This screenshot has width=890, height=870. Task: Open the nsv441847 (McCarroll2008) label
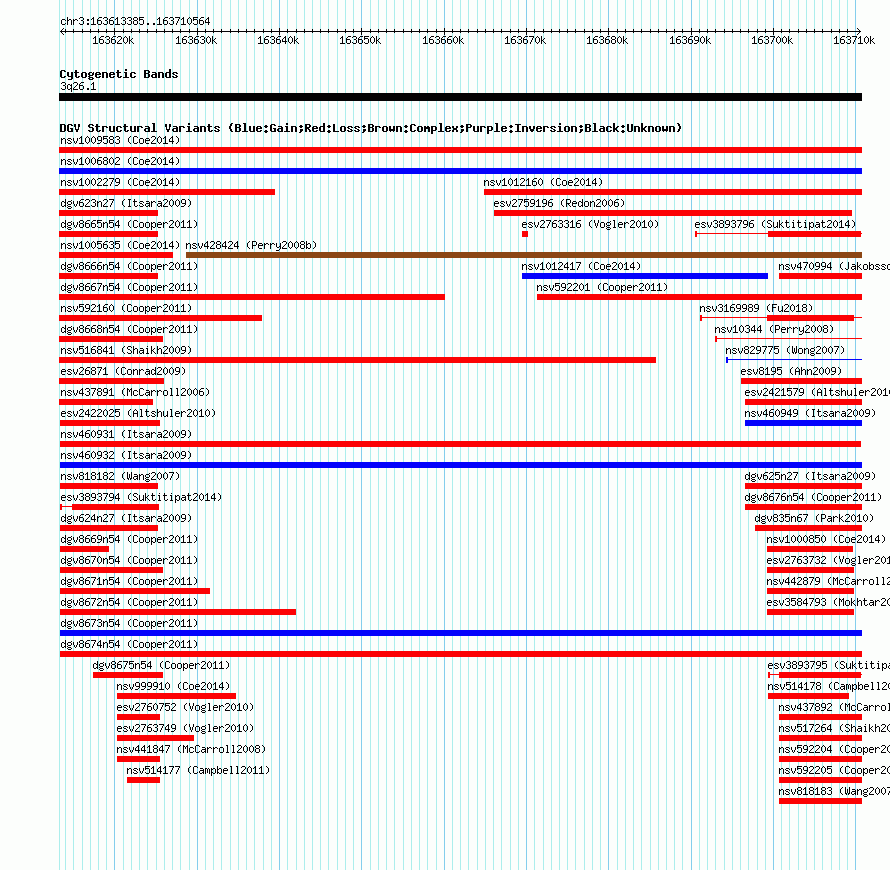(191, 749)
